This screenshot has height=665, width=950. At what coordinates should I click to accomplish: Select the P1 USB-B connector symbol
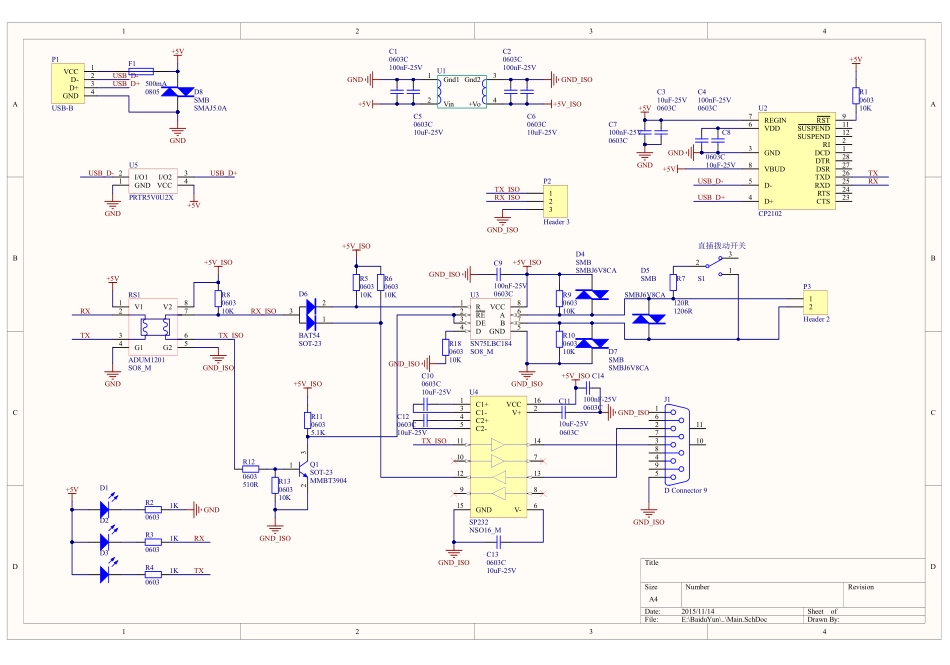pyautogui.click(x=68, y=84)
